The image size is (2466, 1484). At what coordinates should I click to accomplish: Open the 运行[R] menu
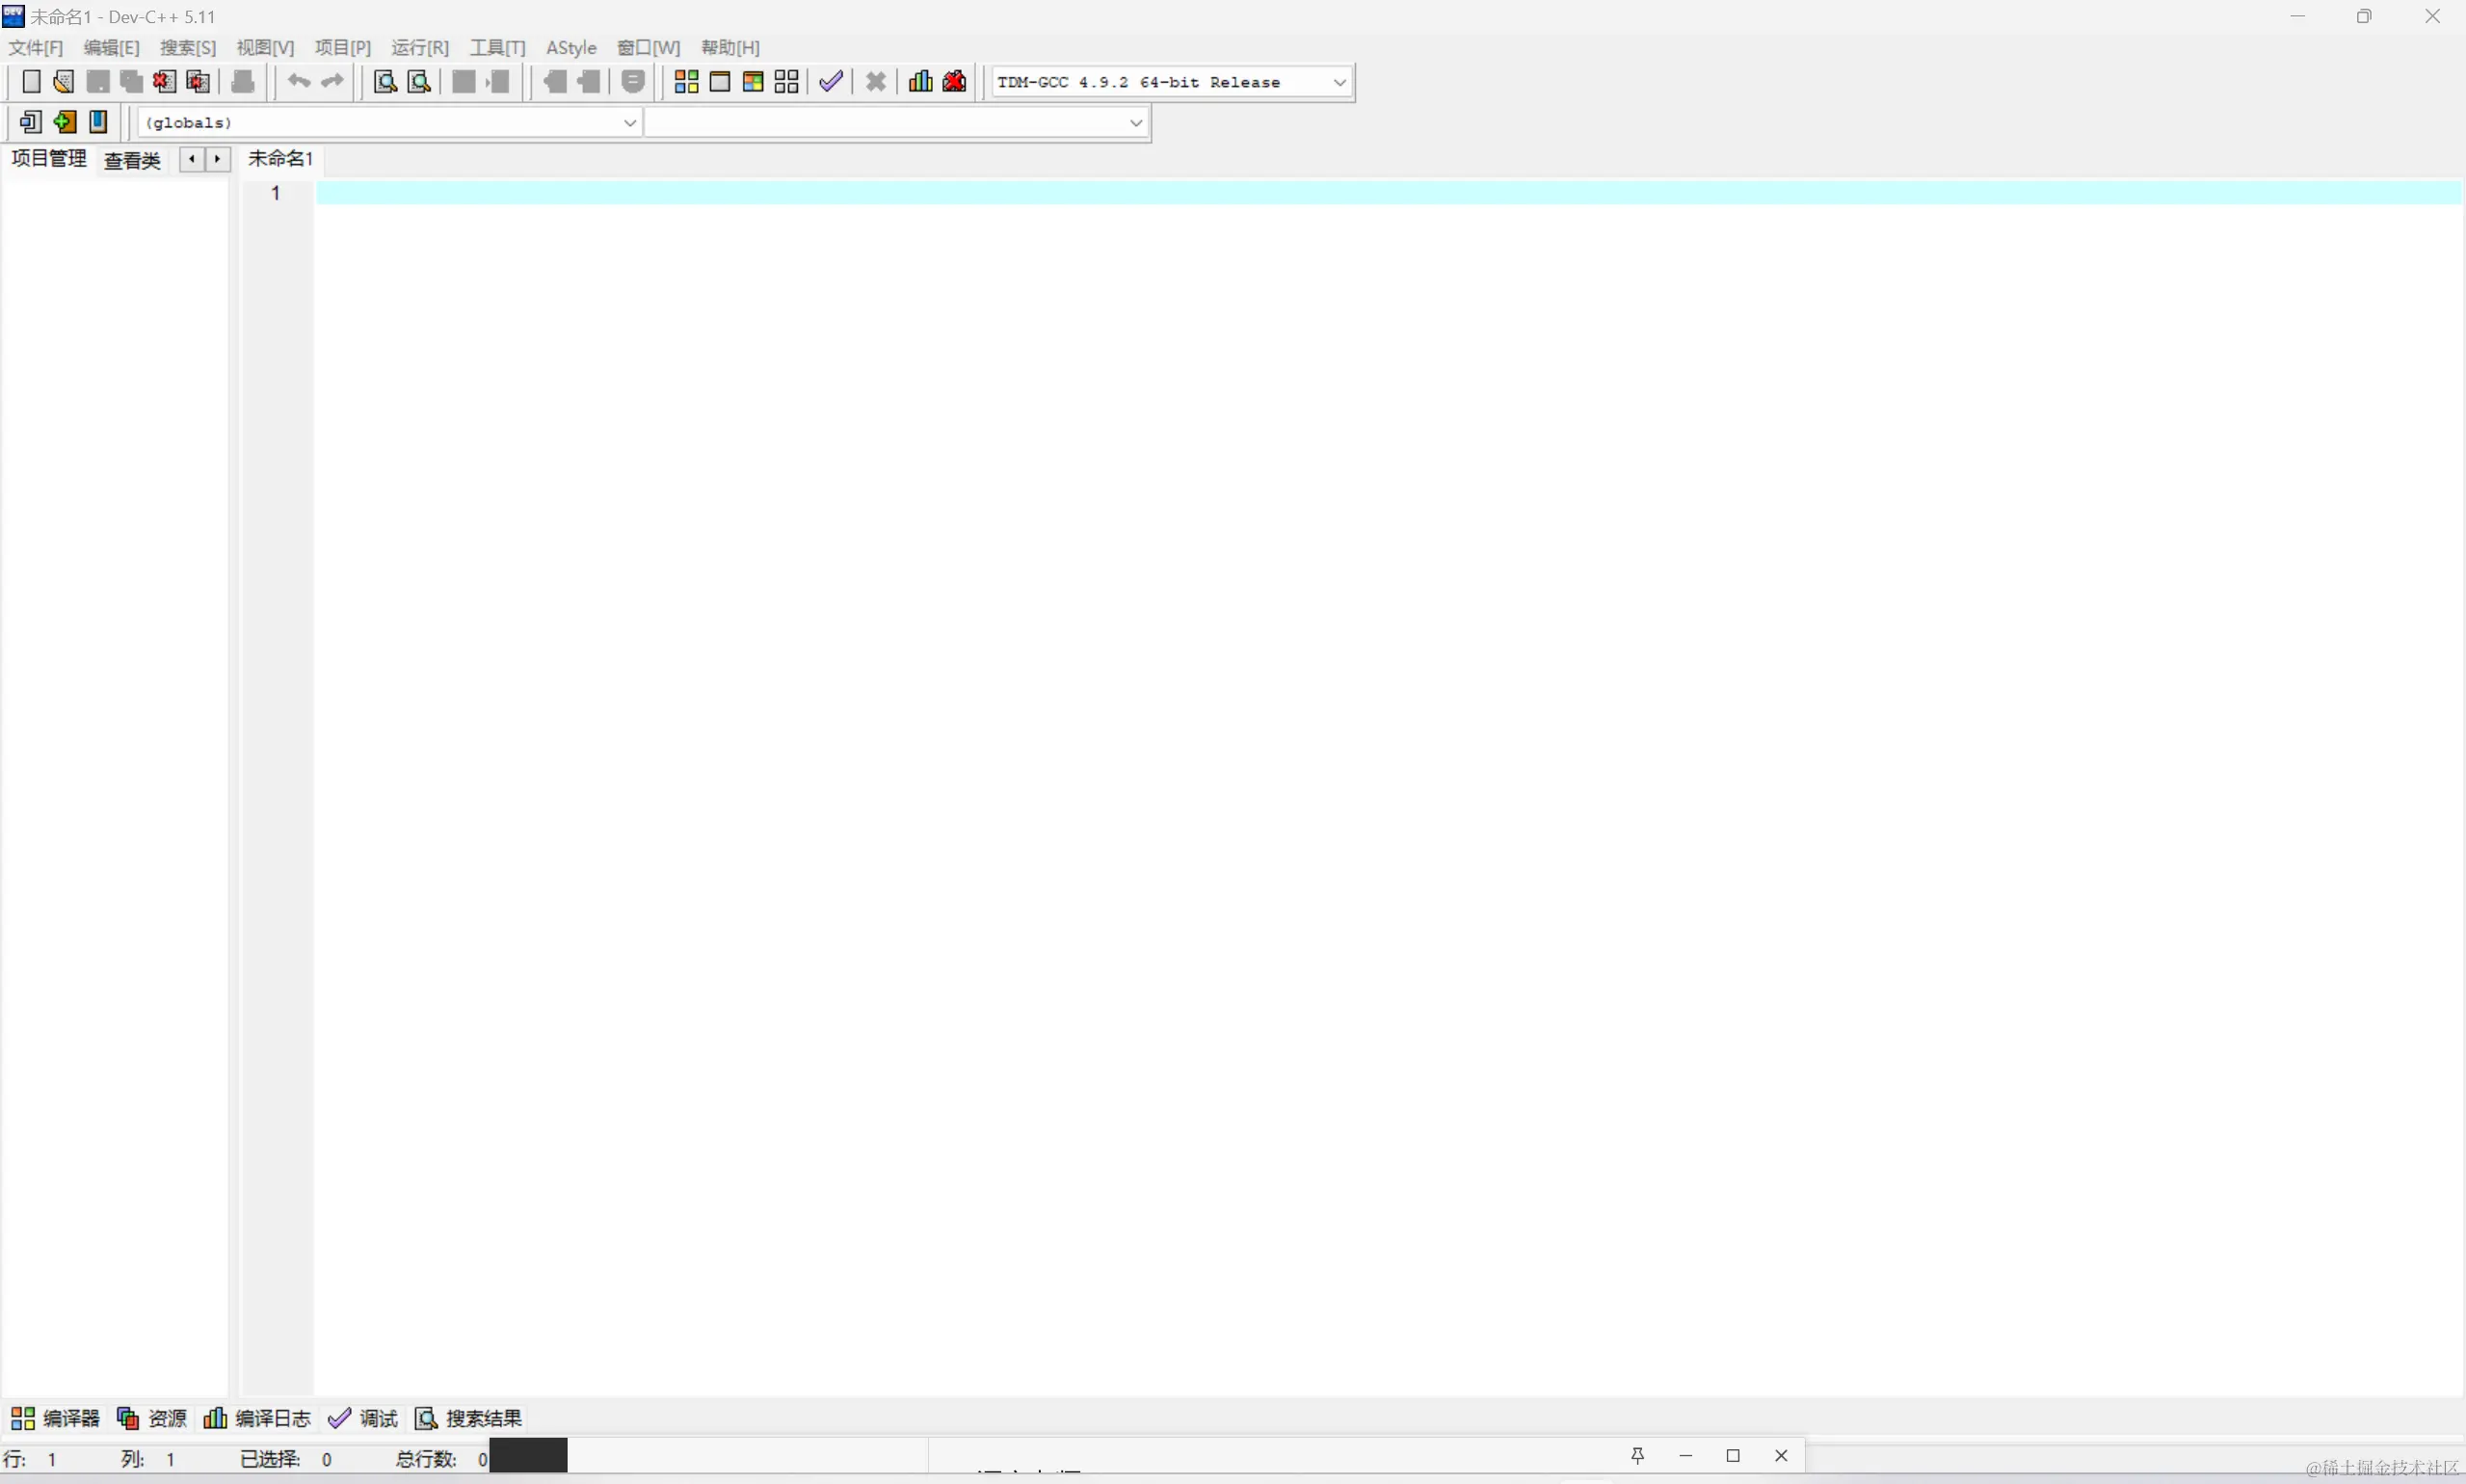419,48
